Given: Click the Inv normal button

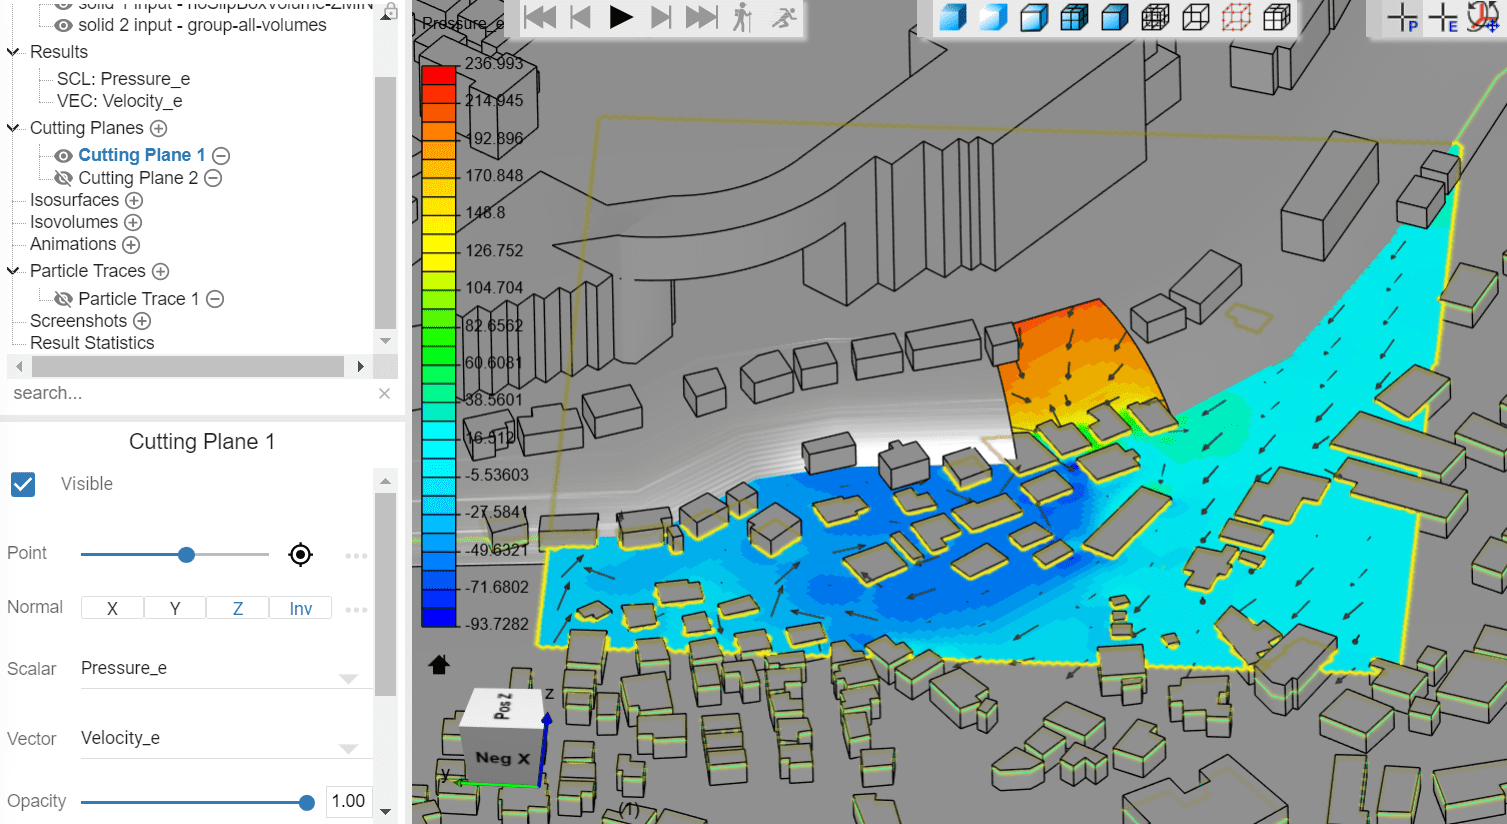Looking at the screenshot, I should [300, 608].
